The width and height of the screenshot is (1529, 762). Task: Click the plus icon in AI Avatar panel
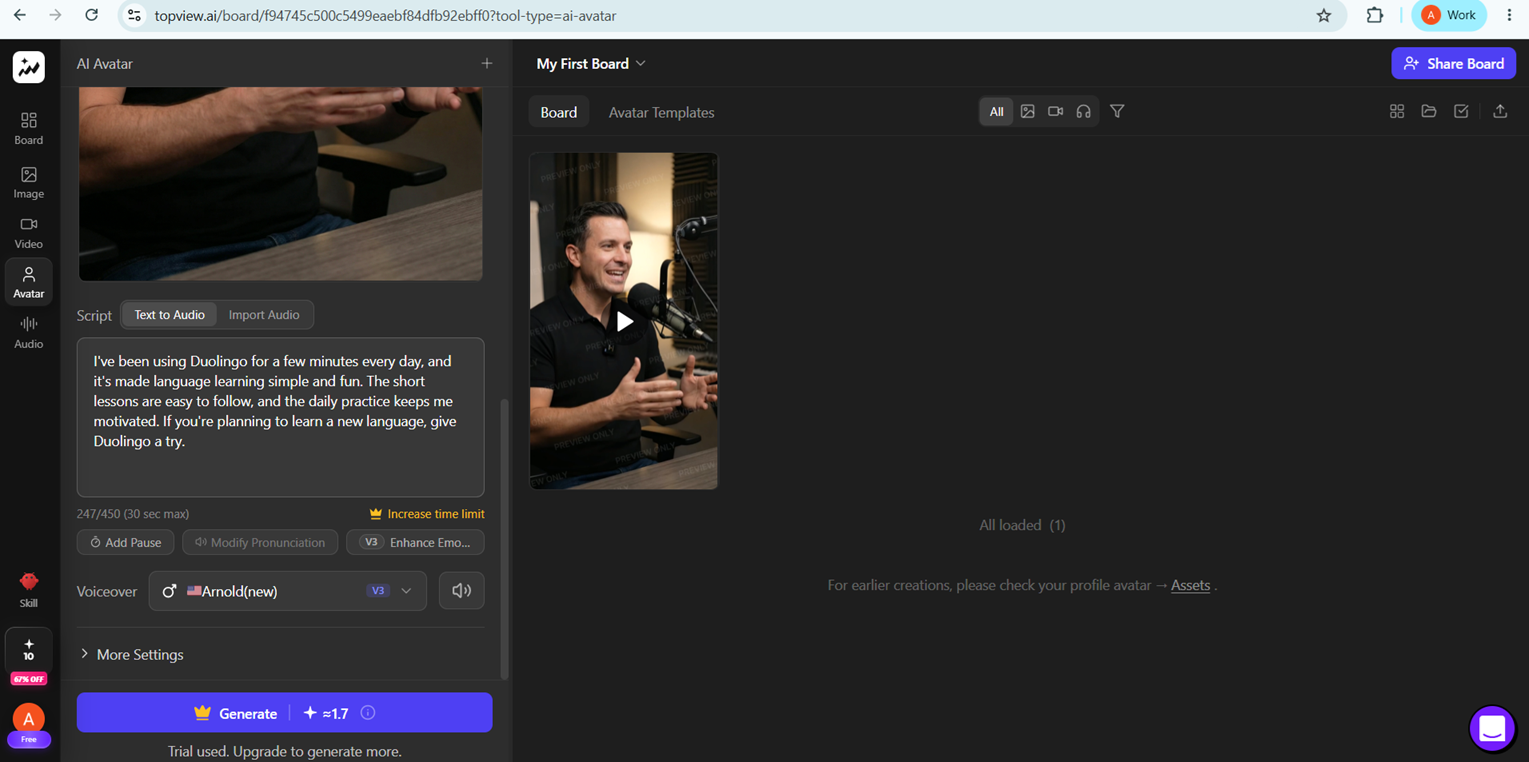(x=487, y=63)
